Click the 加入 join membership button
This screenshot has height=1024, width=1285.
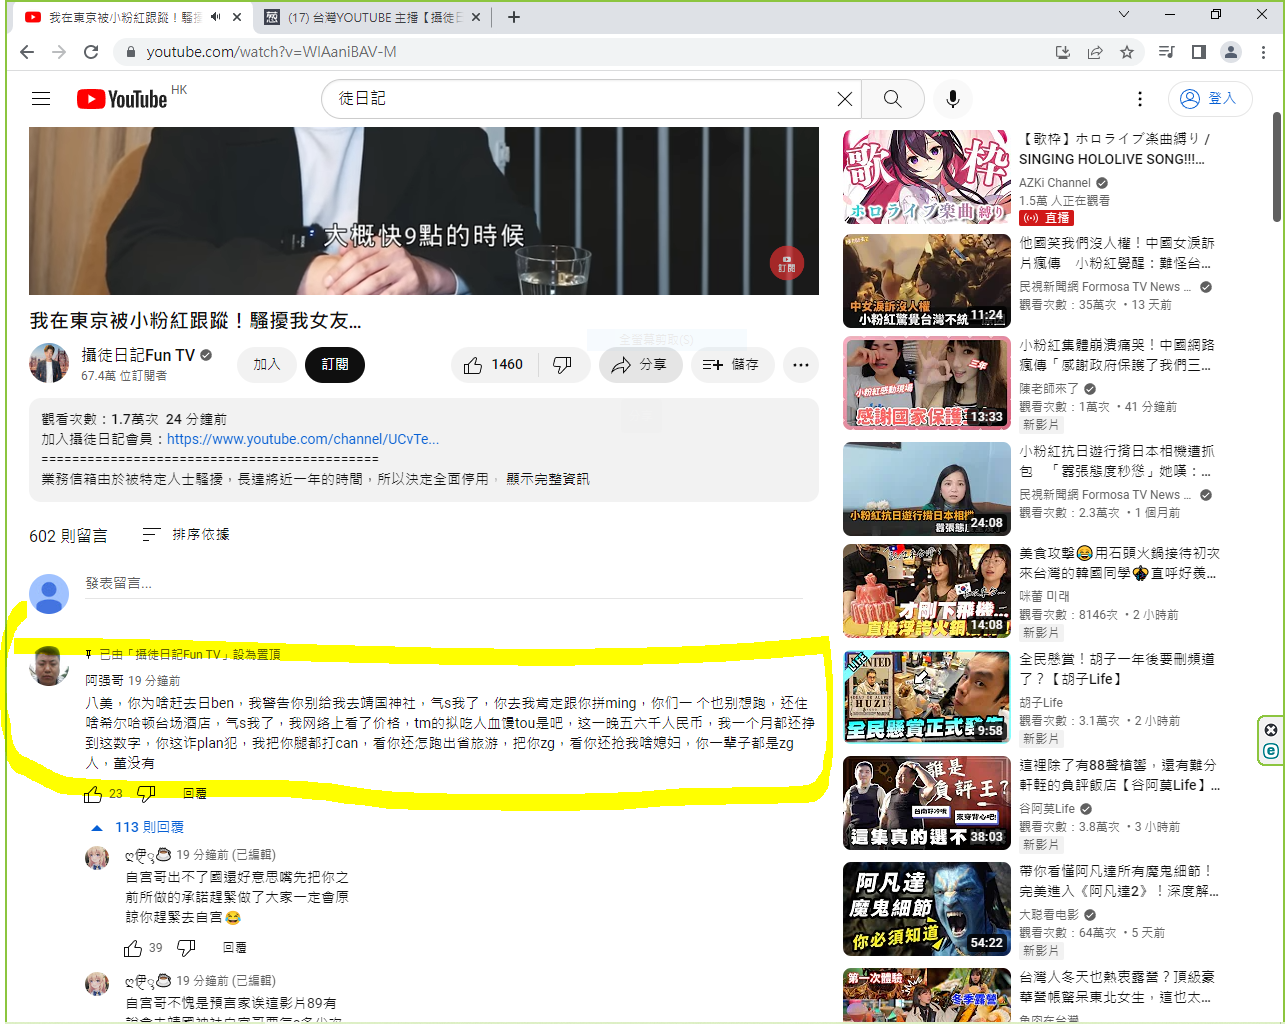click(x=267, y=365)
